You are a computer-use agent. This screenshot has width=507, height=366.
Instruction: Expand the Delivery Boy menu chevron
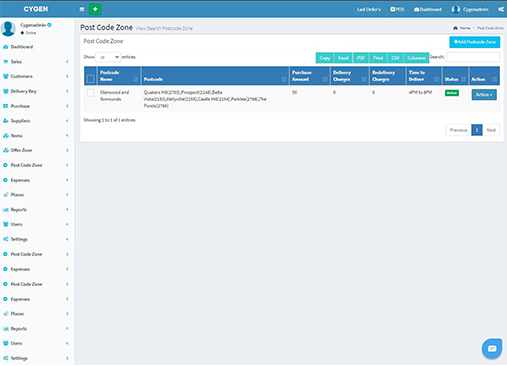click(x=67, y=91)
